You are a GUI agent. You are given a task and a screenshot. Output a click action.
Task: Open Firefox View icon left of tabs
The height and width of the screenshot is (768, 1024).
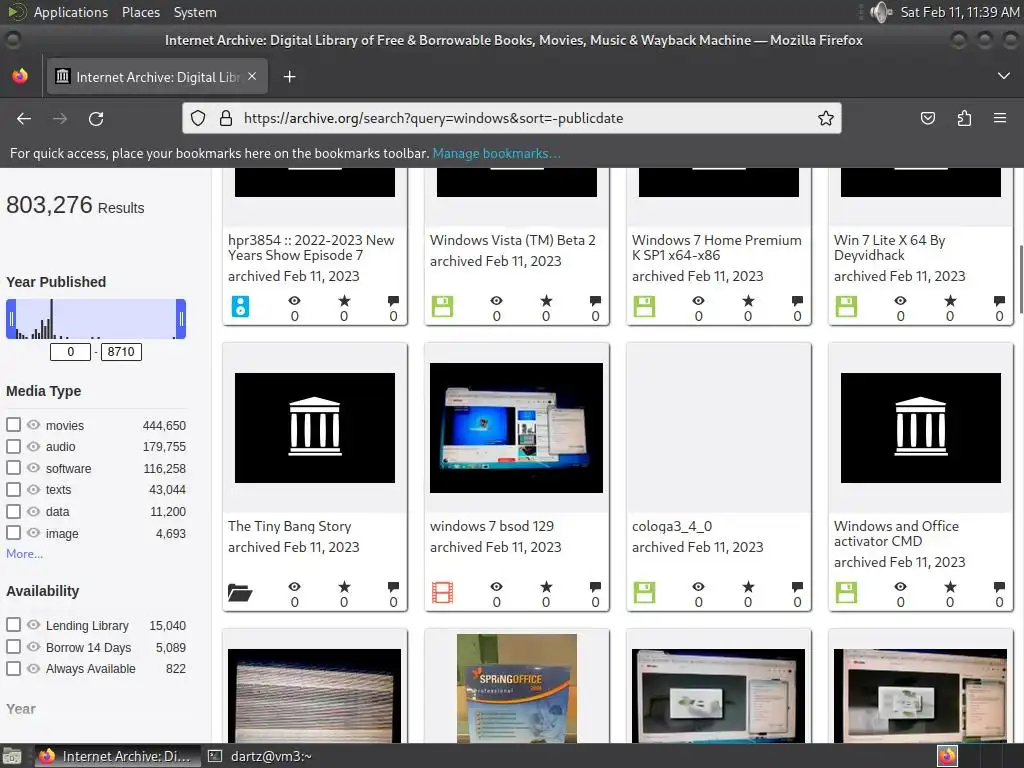click(x=20, y=76)
